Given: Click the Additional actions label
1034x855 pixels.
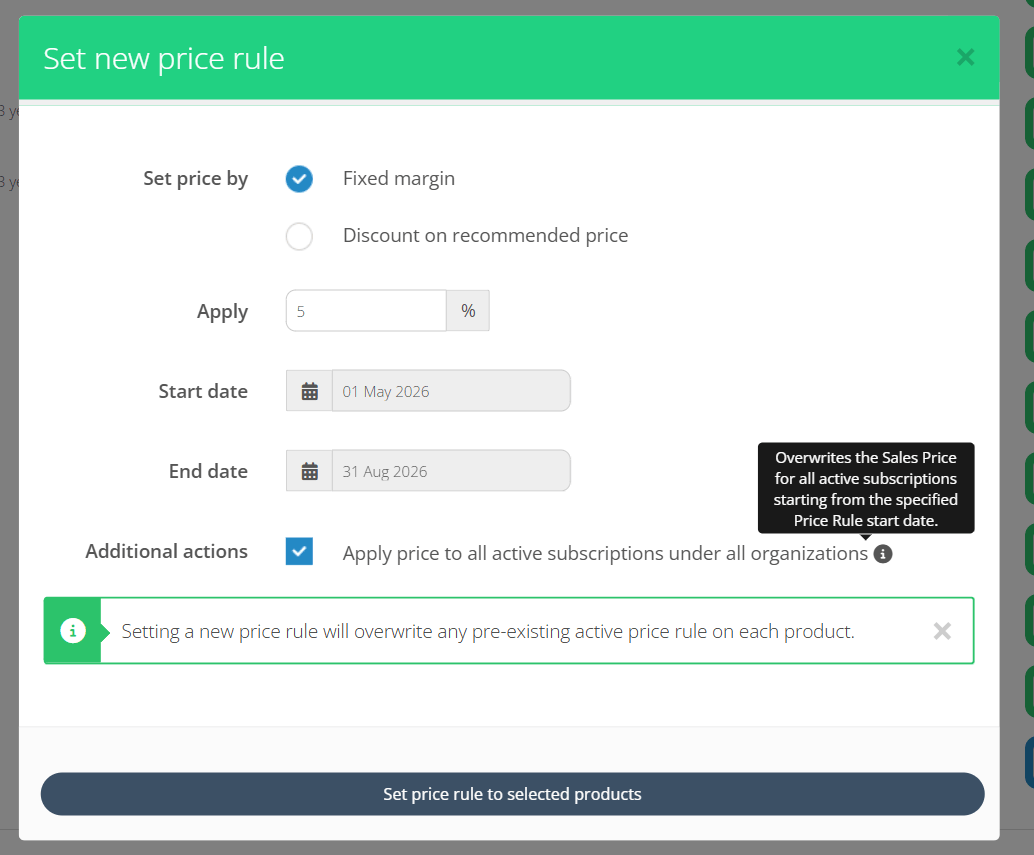Looking at the screenshot, I should [166, 551].
